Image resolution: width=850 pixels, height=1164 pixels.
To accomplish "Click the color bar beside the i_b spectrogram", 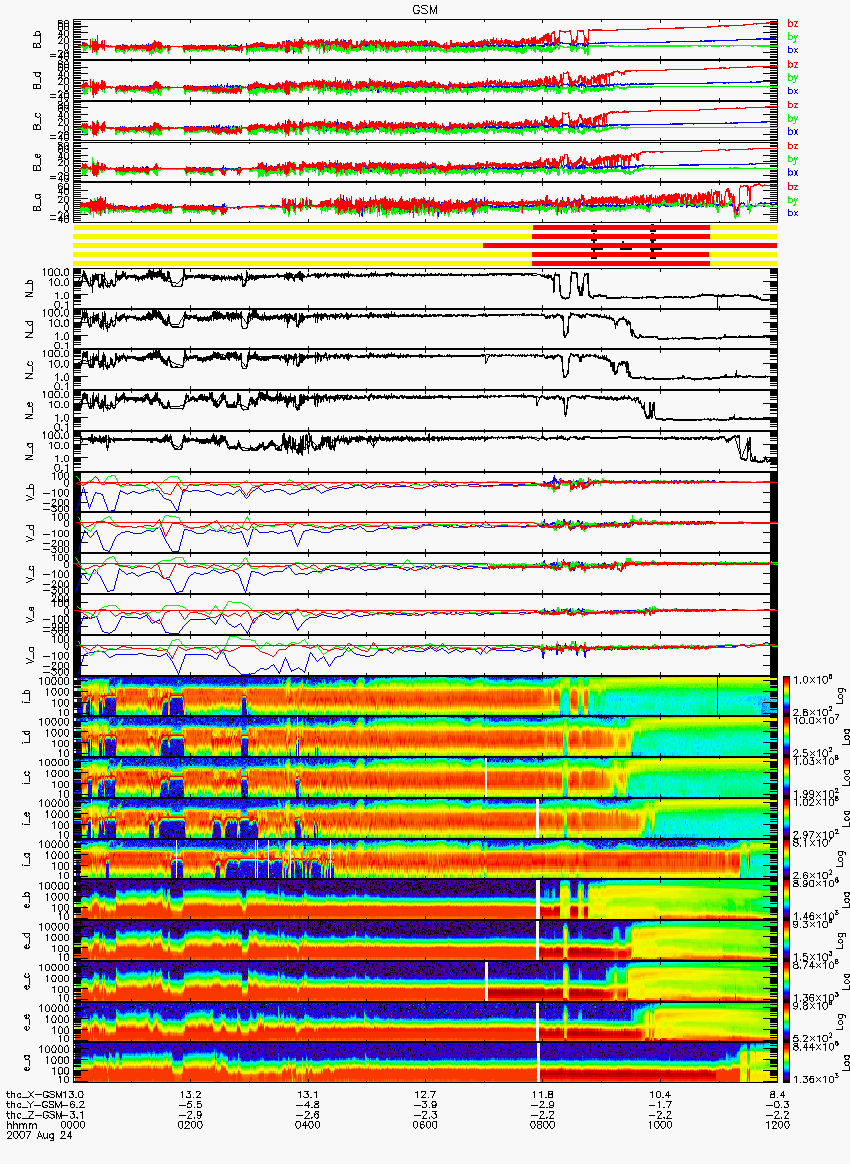I will [786, 696].
